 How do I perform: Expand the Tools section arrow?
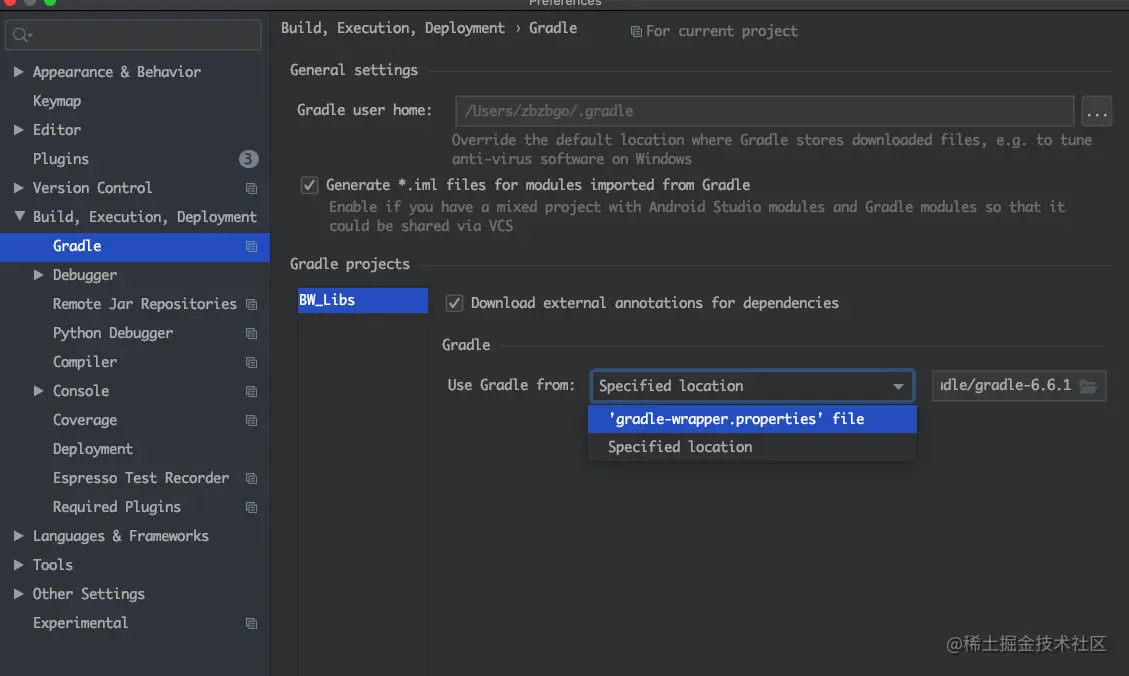coord(19,564)
